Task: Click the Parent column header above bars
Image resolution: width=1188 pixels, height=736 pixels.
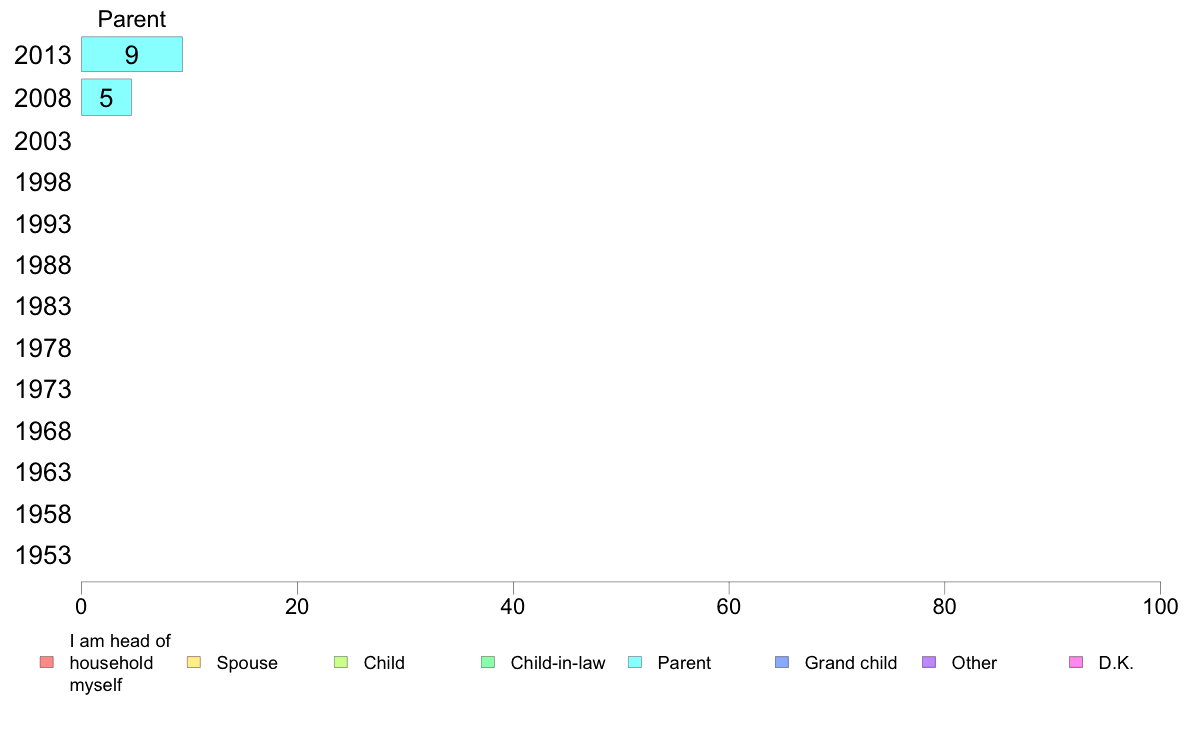Action: pos(132,19)
